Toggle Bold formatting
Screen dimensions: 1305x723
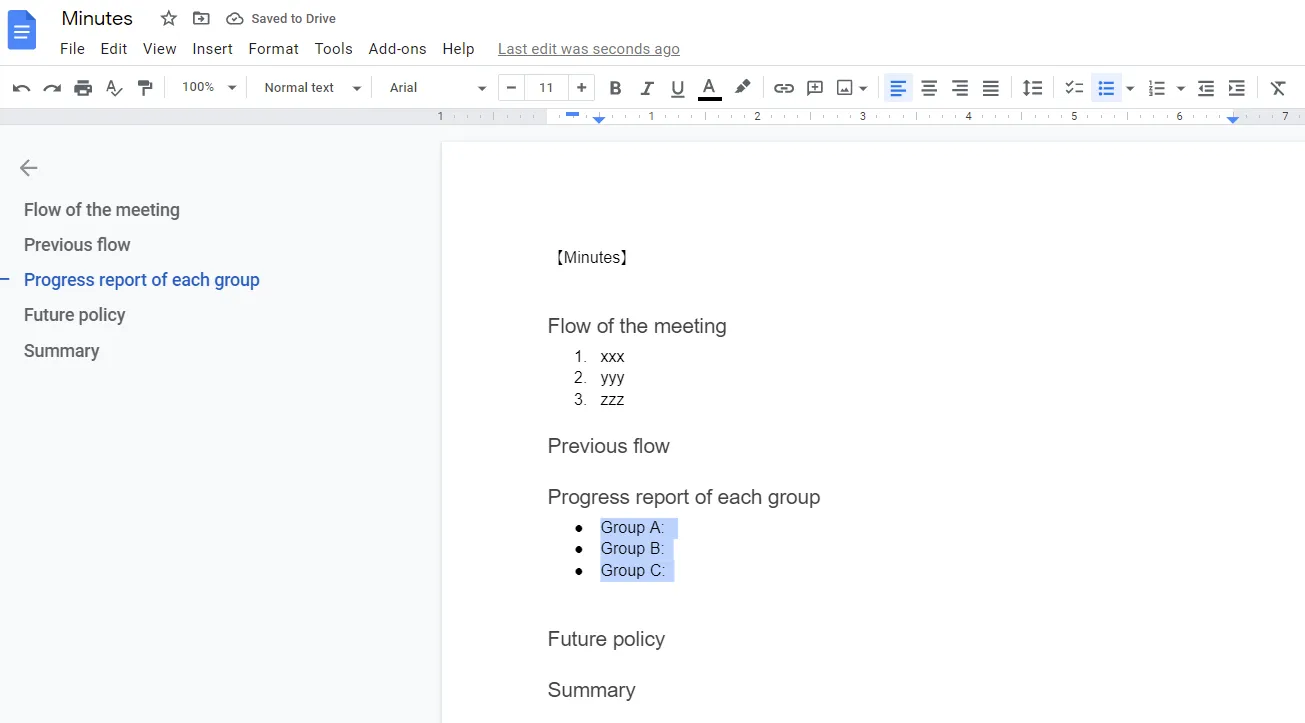(x=615, y=88)
